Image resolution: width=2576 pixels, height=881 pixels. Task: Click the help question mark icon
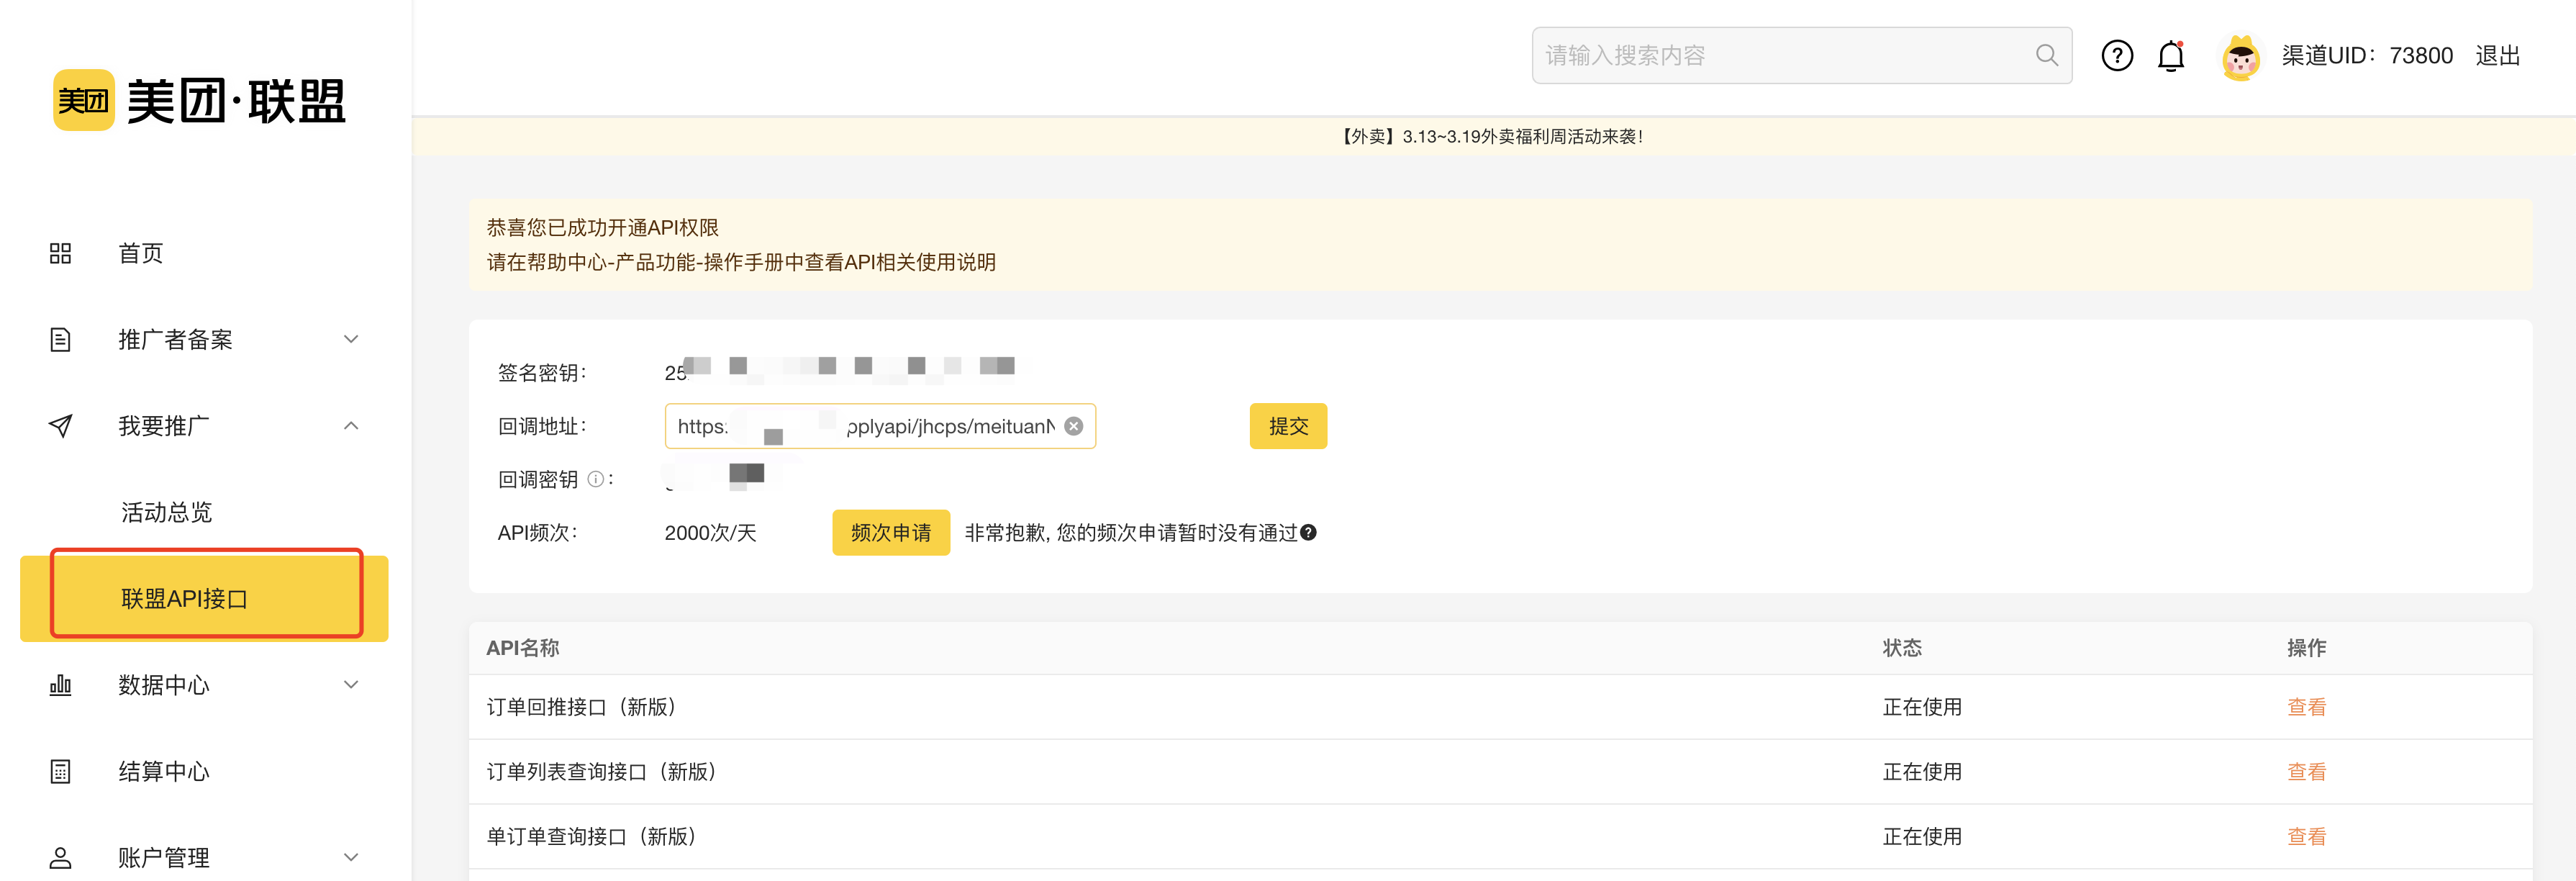pos(2116,56)
